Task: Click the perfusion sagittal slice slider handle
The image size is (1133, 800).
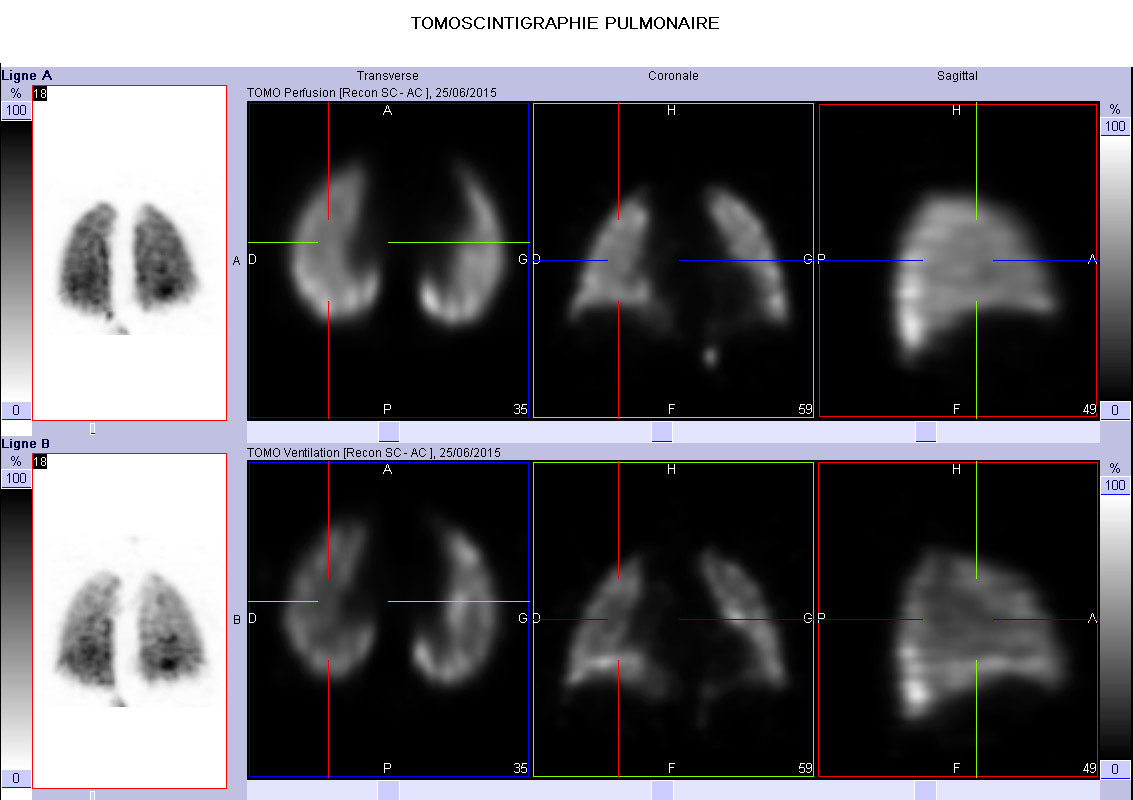Action: [926, 432]
